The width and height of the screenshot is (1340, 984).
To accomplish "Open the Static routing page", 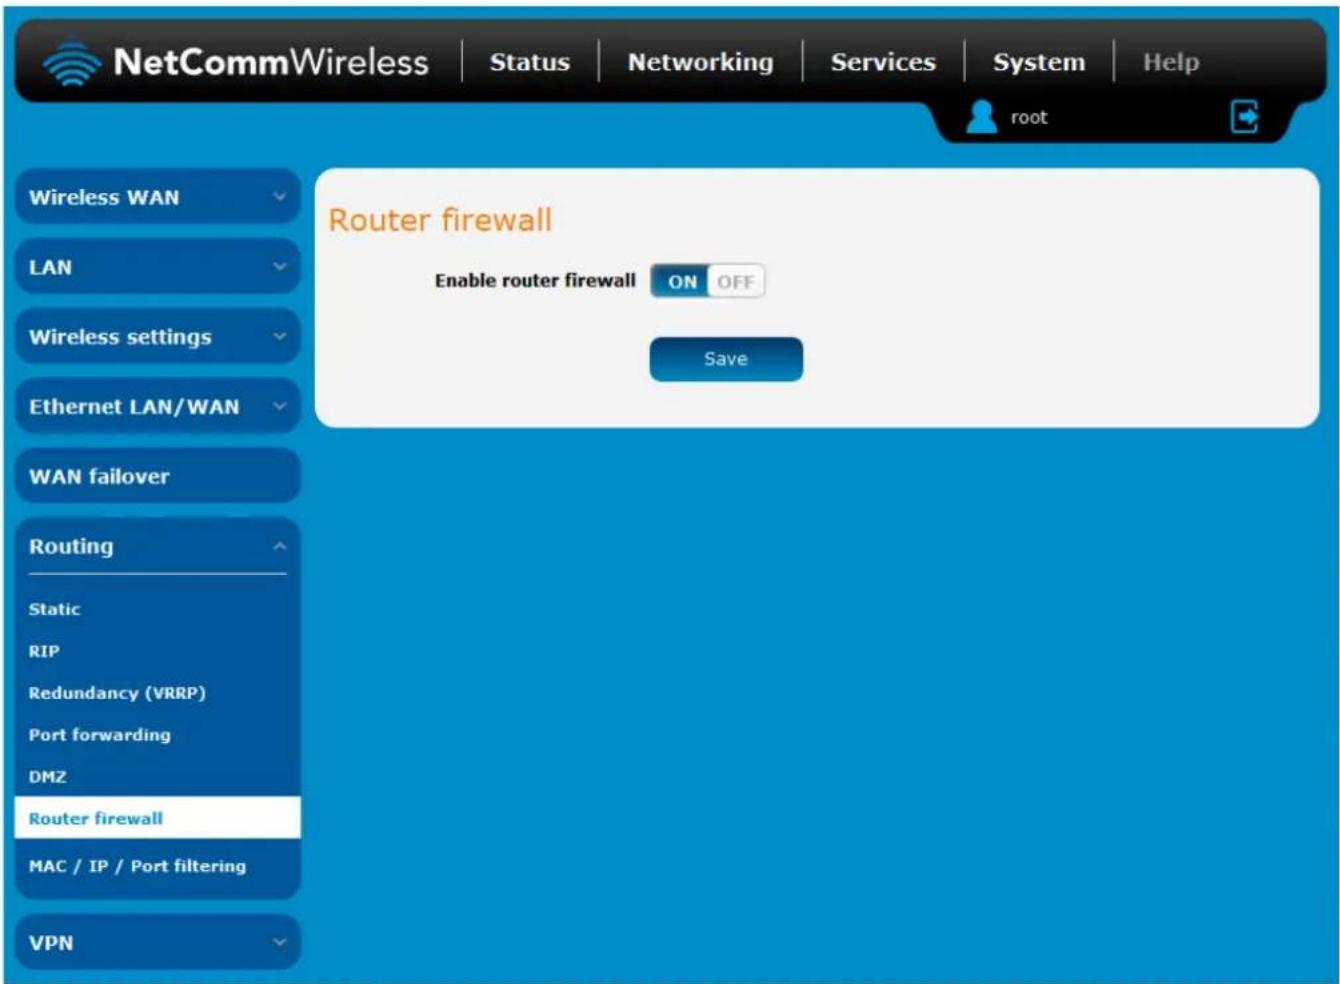I will (x=54, y=609).
